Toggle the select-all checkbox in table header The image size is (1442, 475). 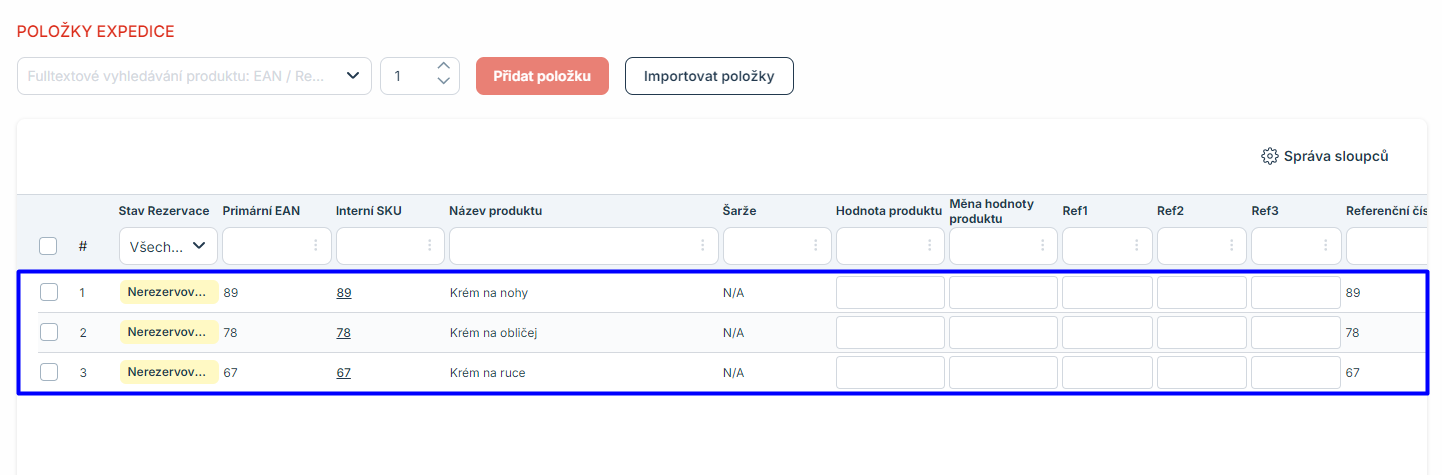(48, 246)
